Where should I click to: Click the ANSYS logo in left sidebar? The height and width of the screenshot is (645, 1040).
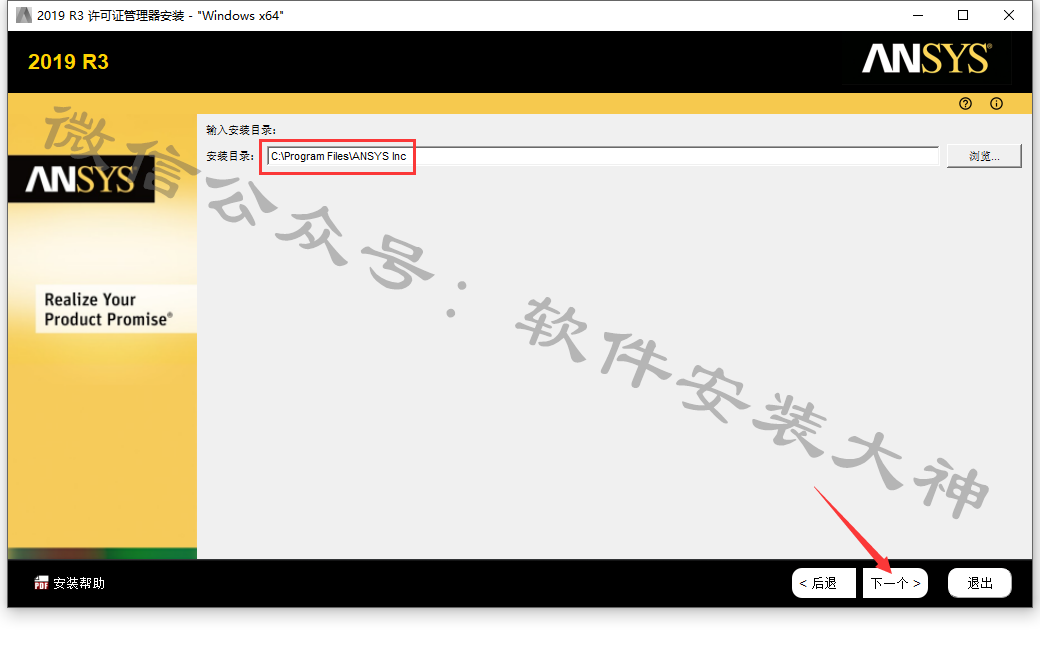[80, 179]
